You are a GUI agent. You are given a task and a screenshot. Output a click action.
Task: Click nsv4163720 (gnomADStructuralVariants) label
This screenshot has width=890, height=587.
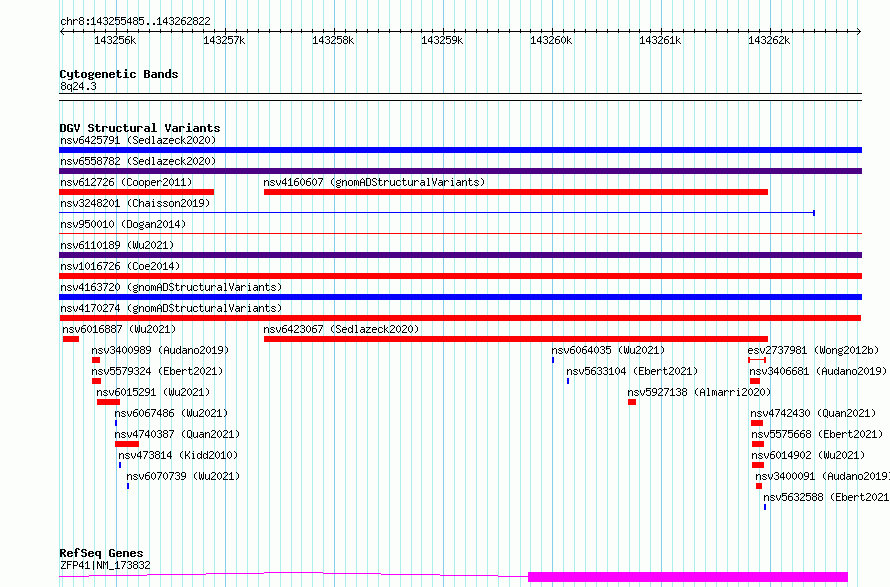click(x=171, y=287)
